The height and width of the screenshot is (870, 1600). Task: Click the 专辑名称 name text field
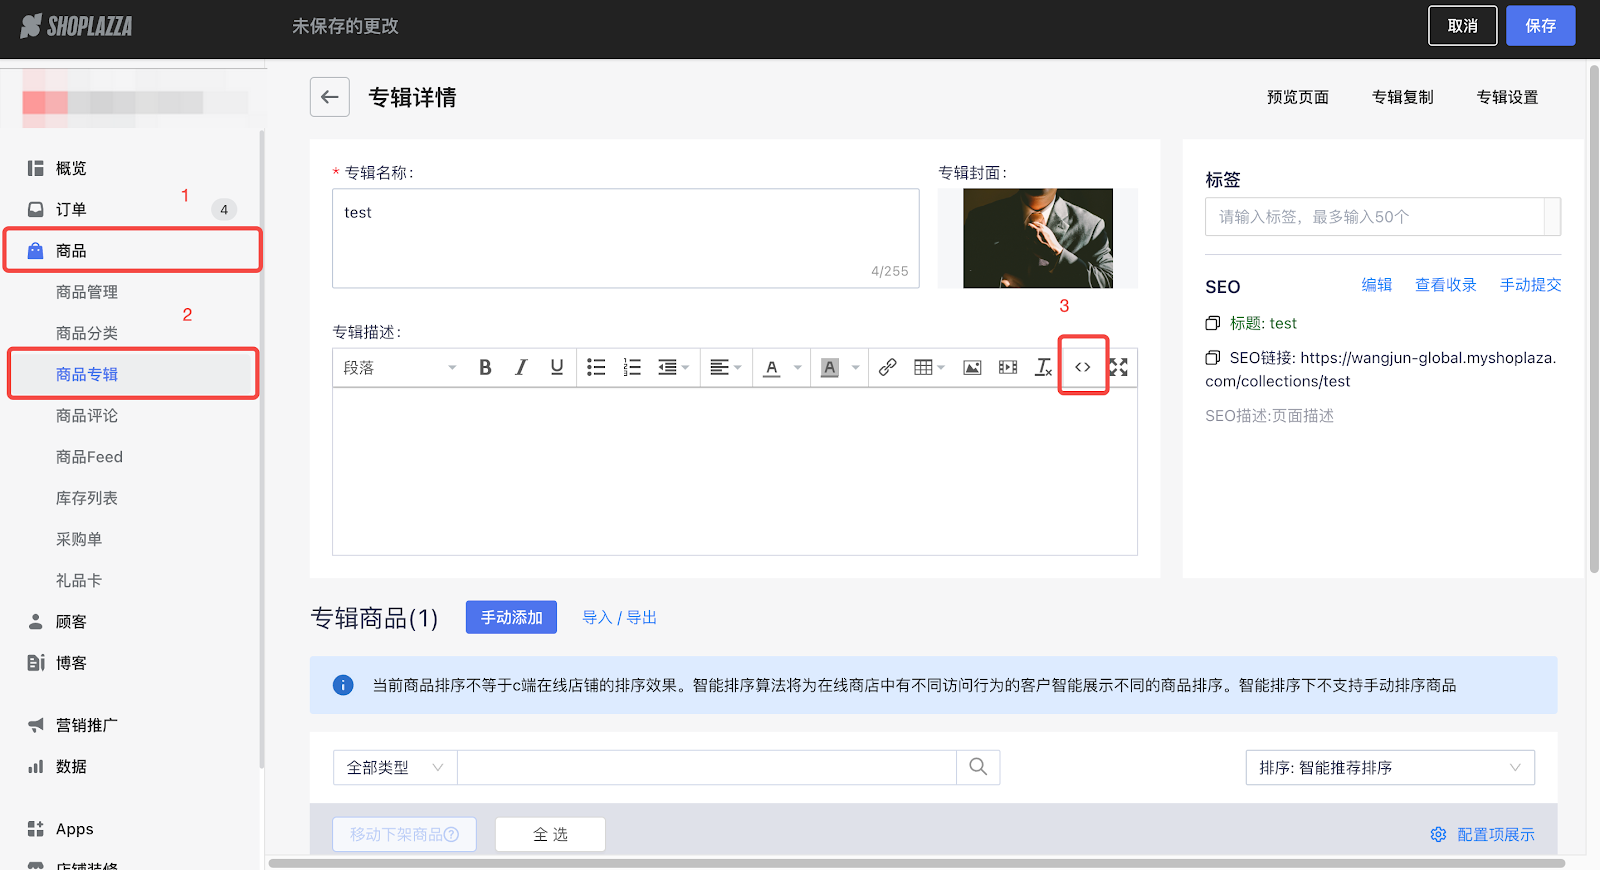[626, 238]
